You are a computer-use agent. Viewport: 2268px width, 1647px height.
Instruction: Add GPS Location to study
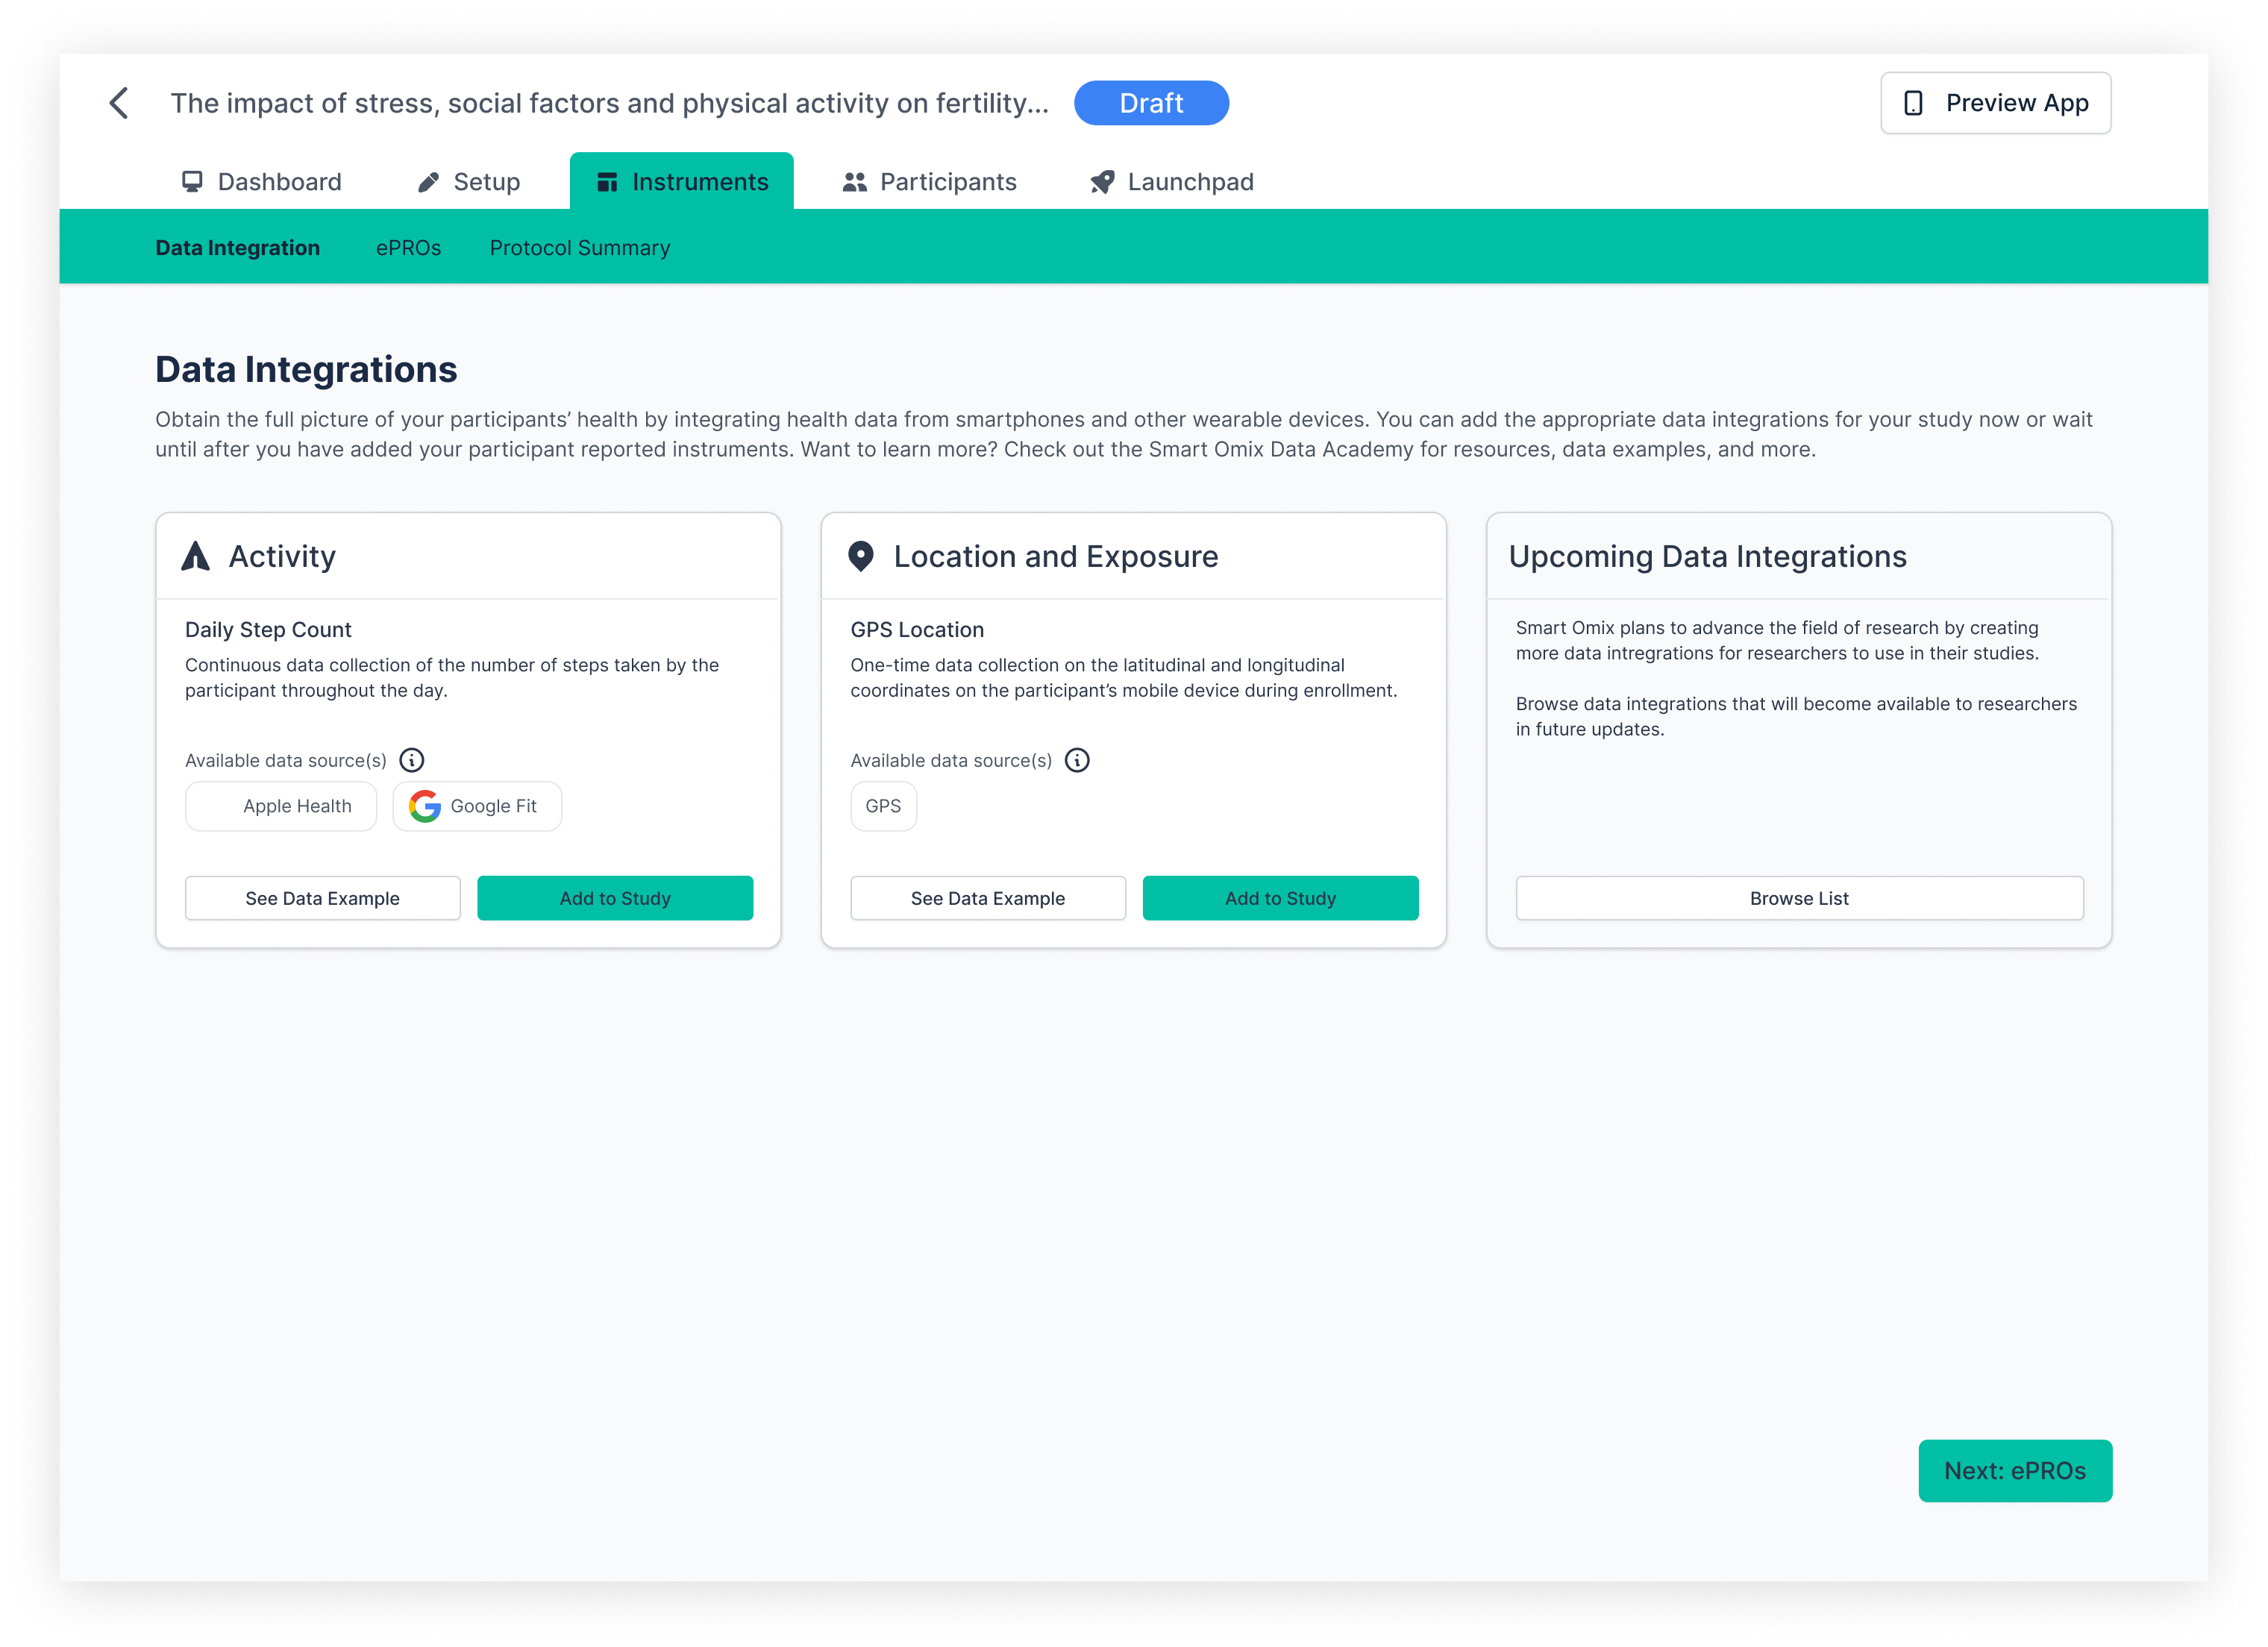click(x=1280, y=898)
